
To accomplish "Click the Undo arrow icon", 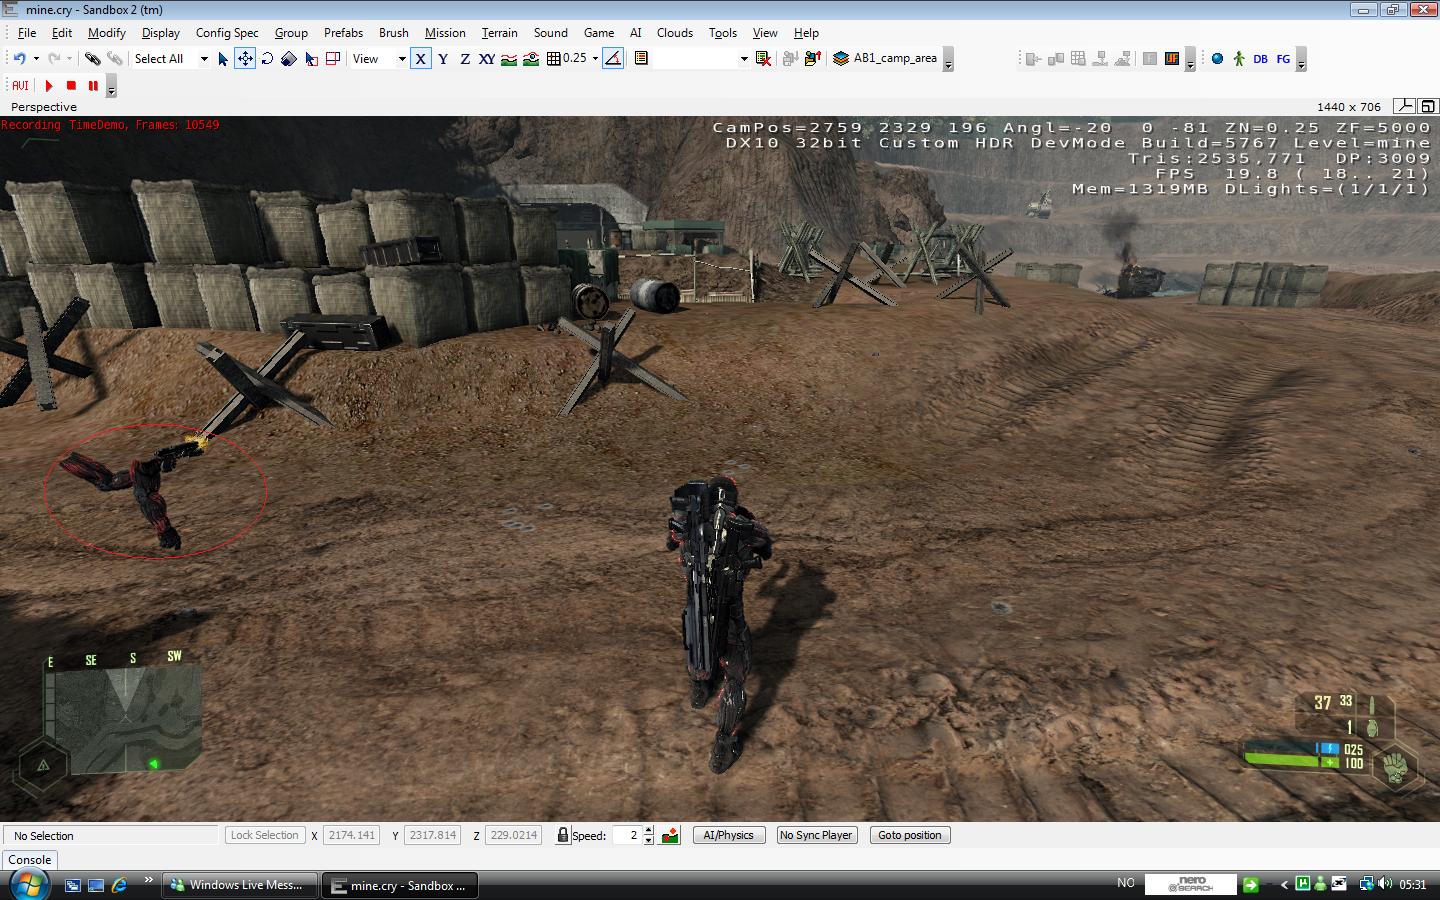I will tap(20, 58).
